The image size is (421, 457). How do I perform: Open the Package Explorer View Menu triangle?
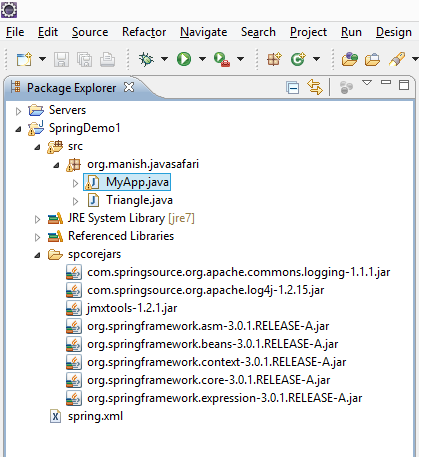(367, 82)
